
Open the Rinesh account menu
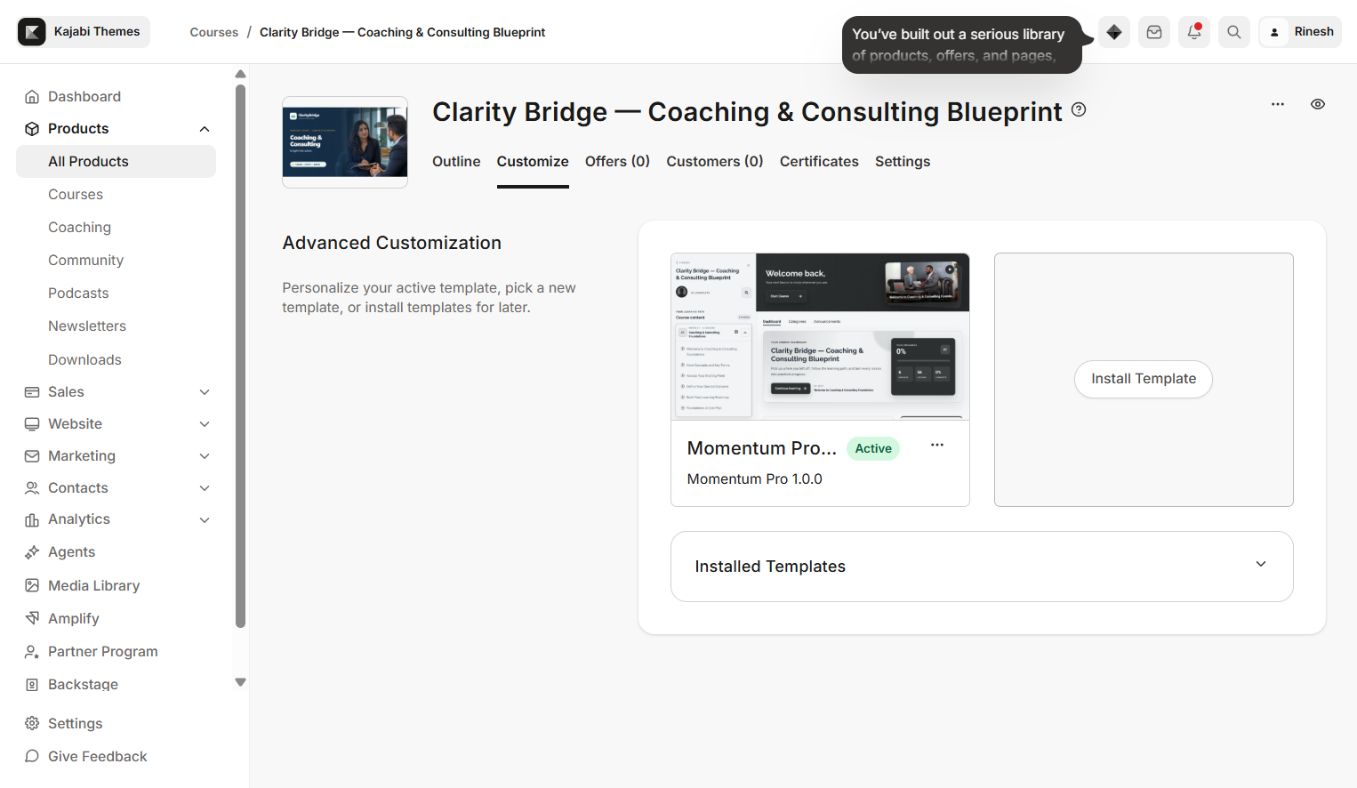coord(1300,32)
